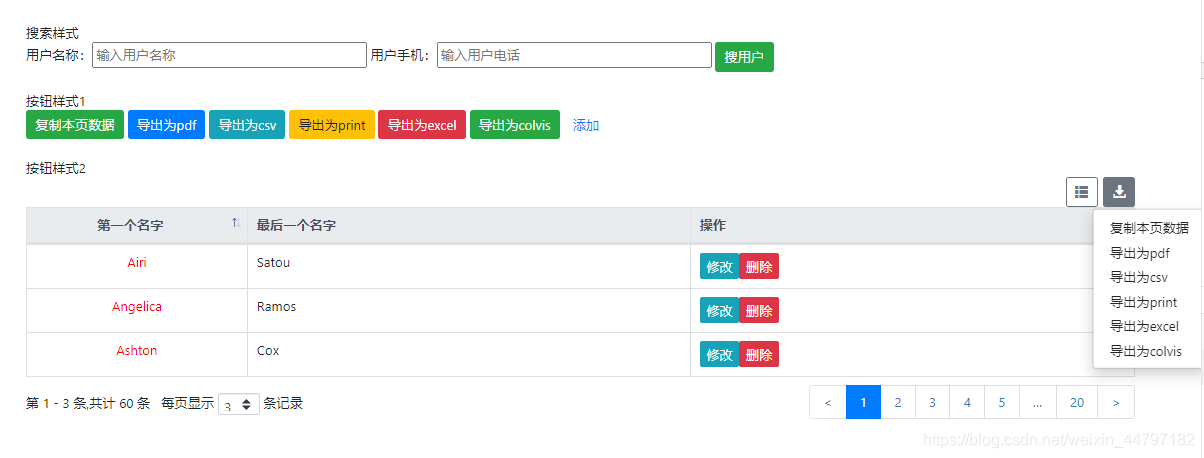Select page 2 in pagination

point(898,402)
